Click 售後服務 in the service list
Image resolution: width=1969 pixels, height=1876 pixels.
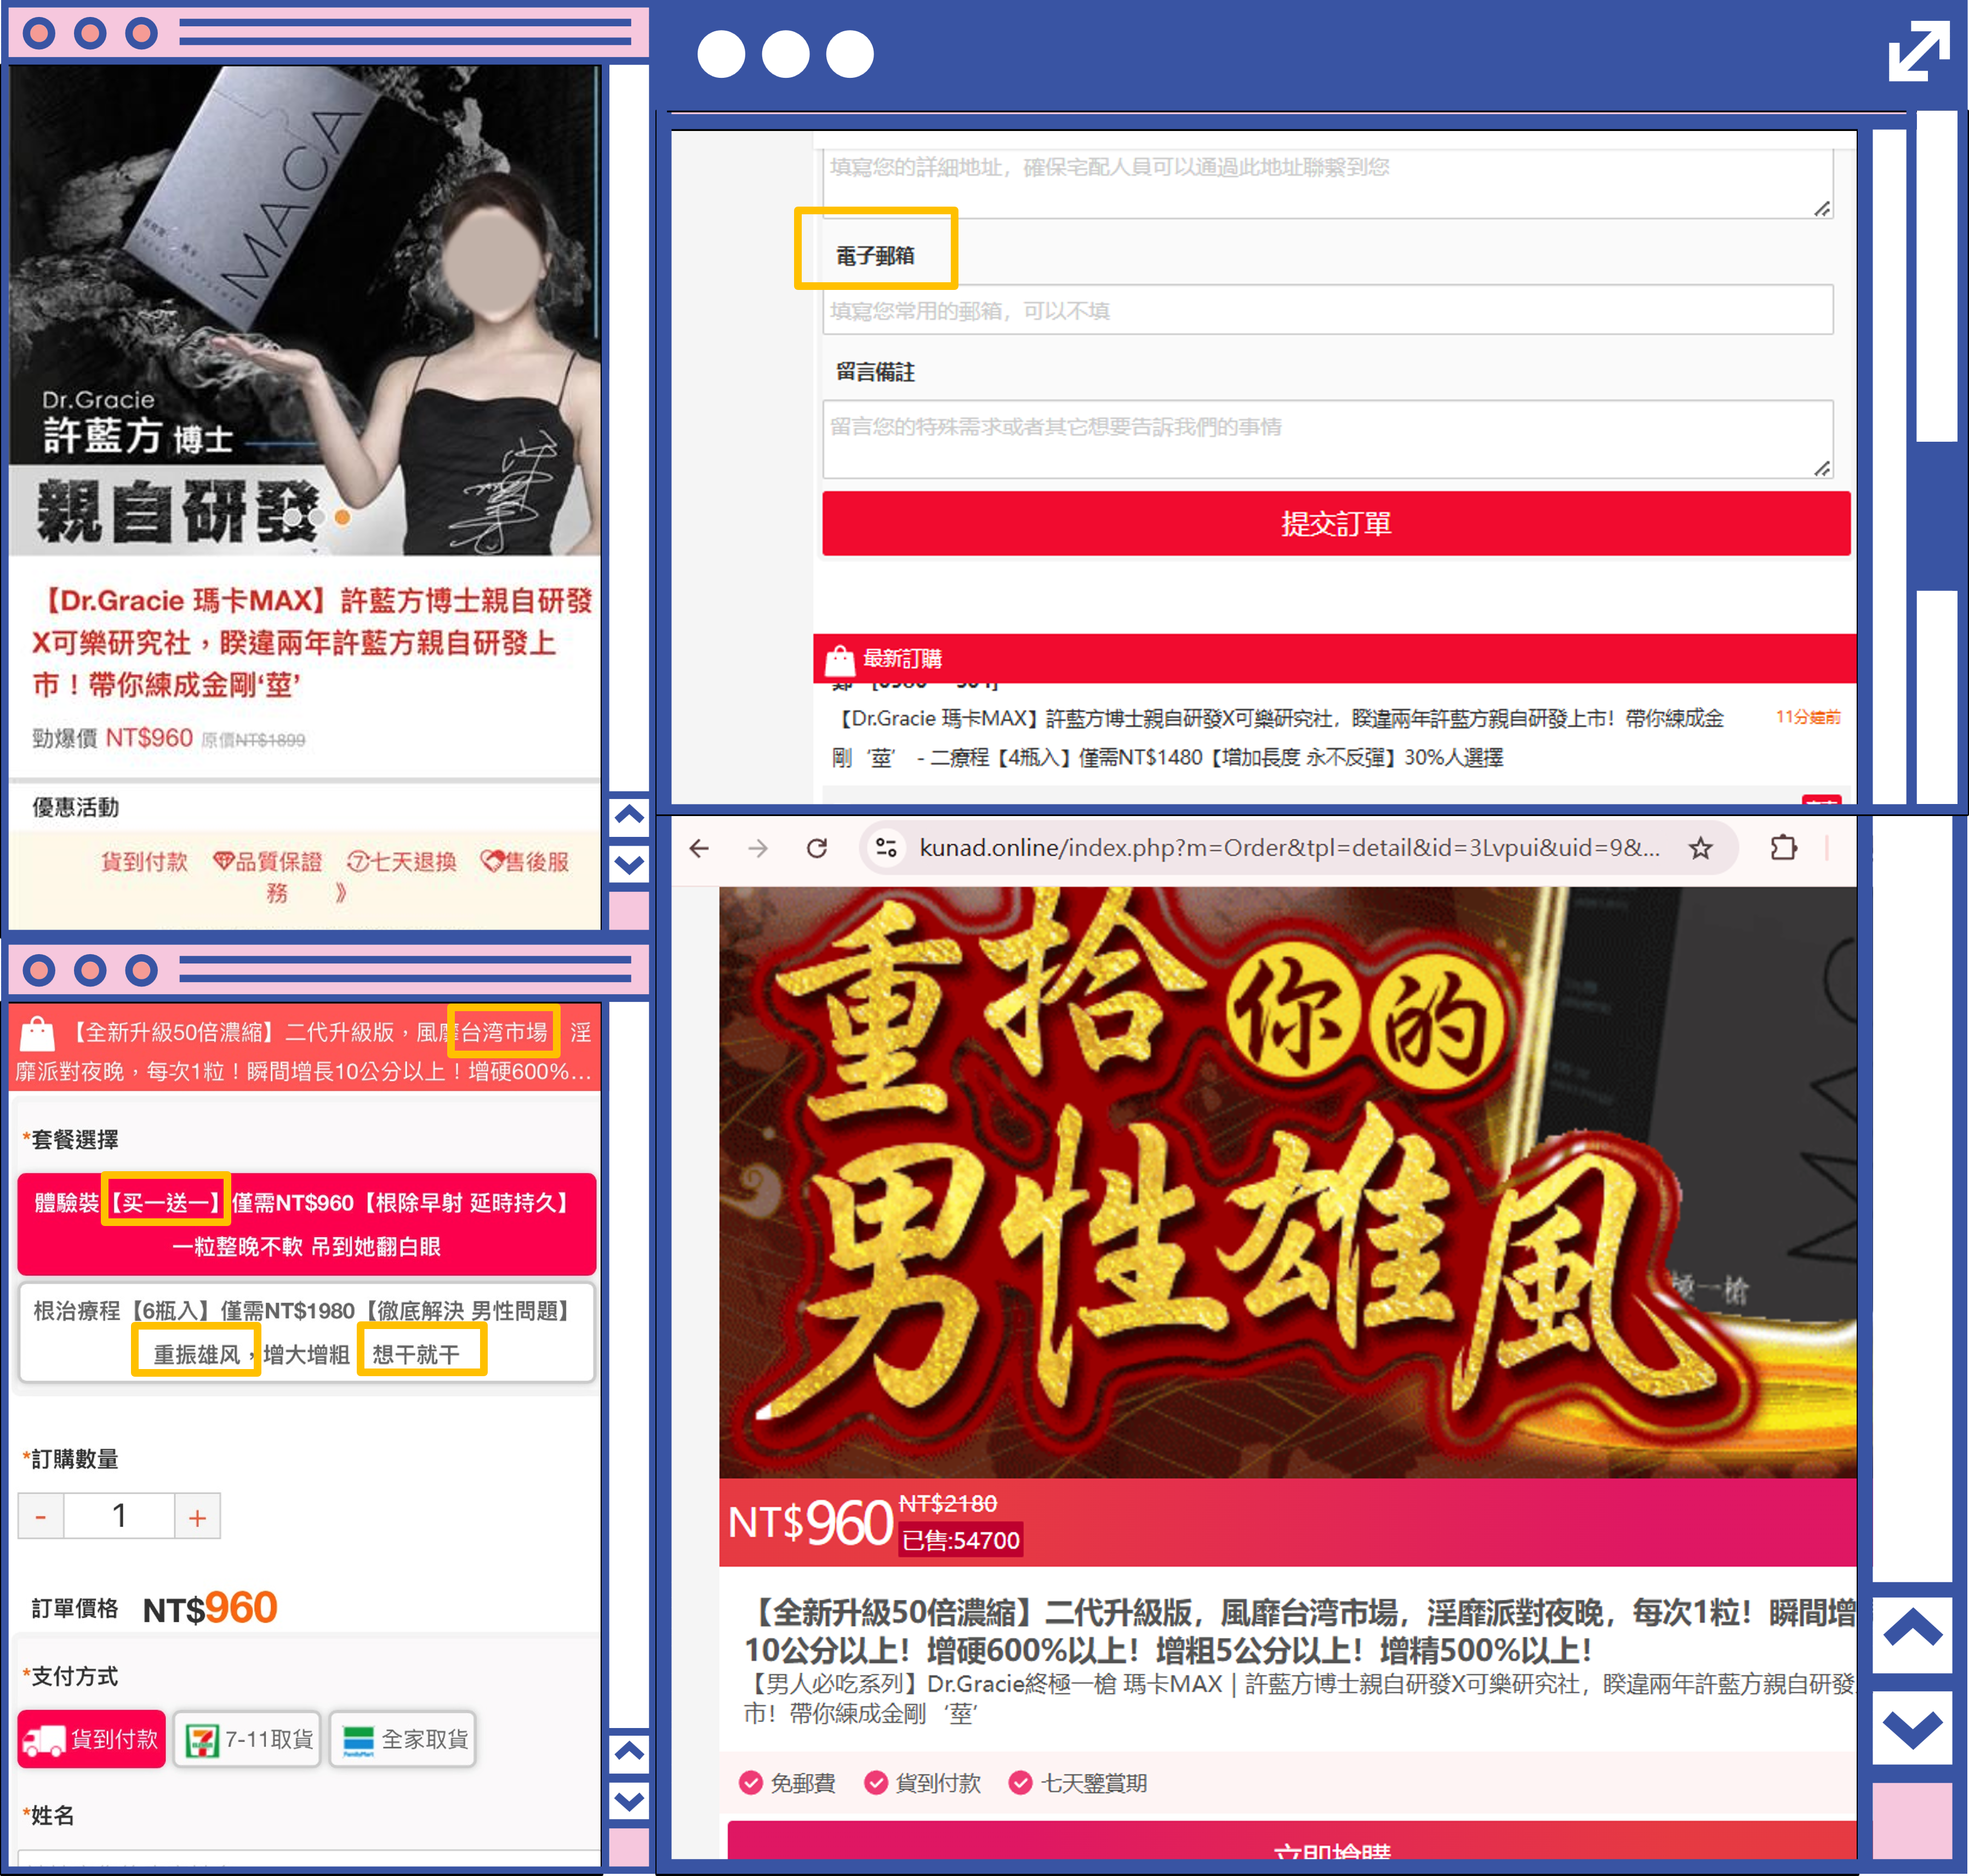(x=524, y=862)
